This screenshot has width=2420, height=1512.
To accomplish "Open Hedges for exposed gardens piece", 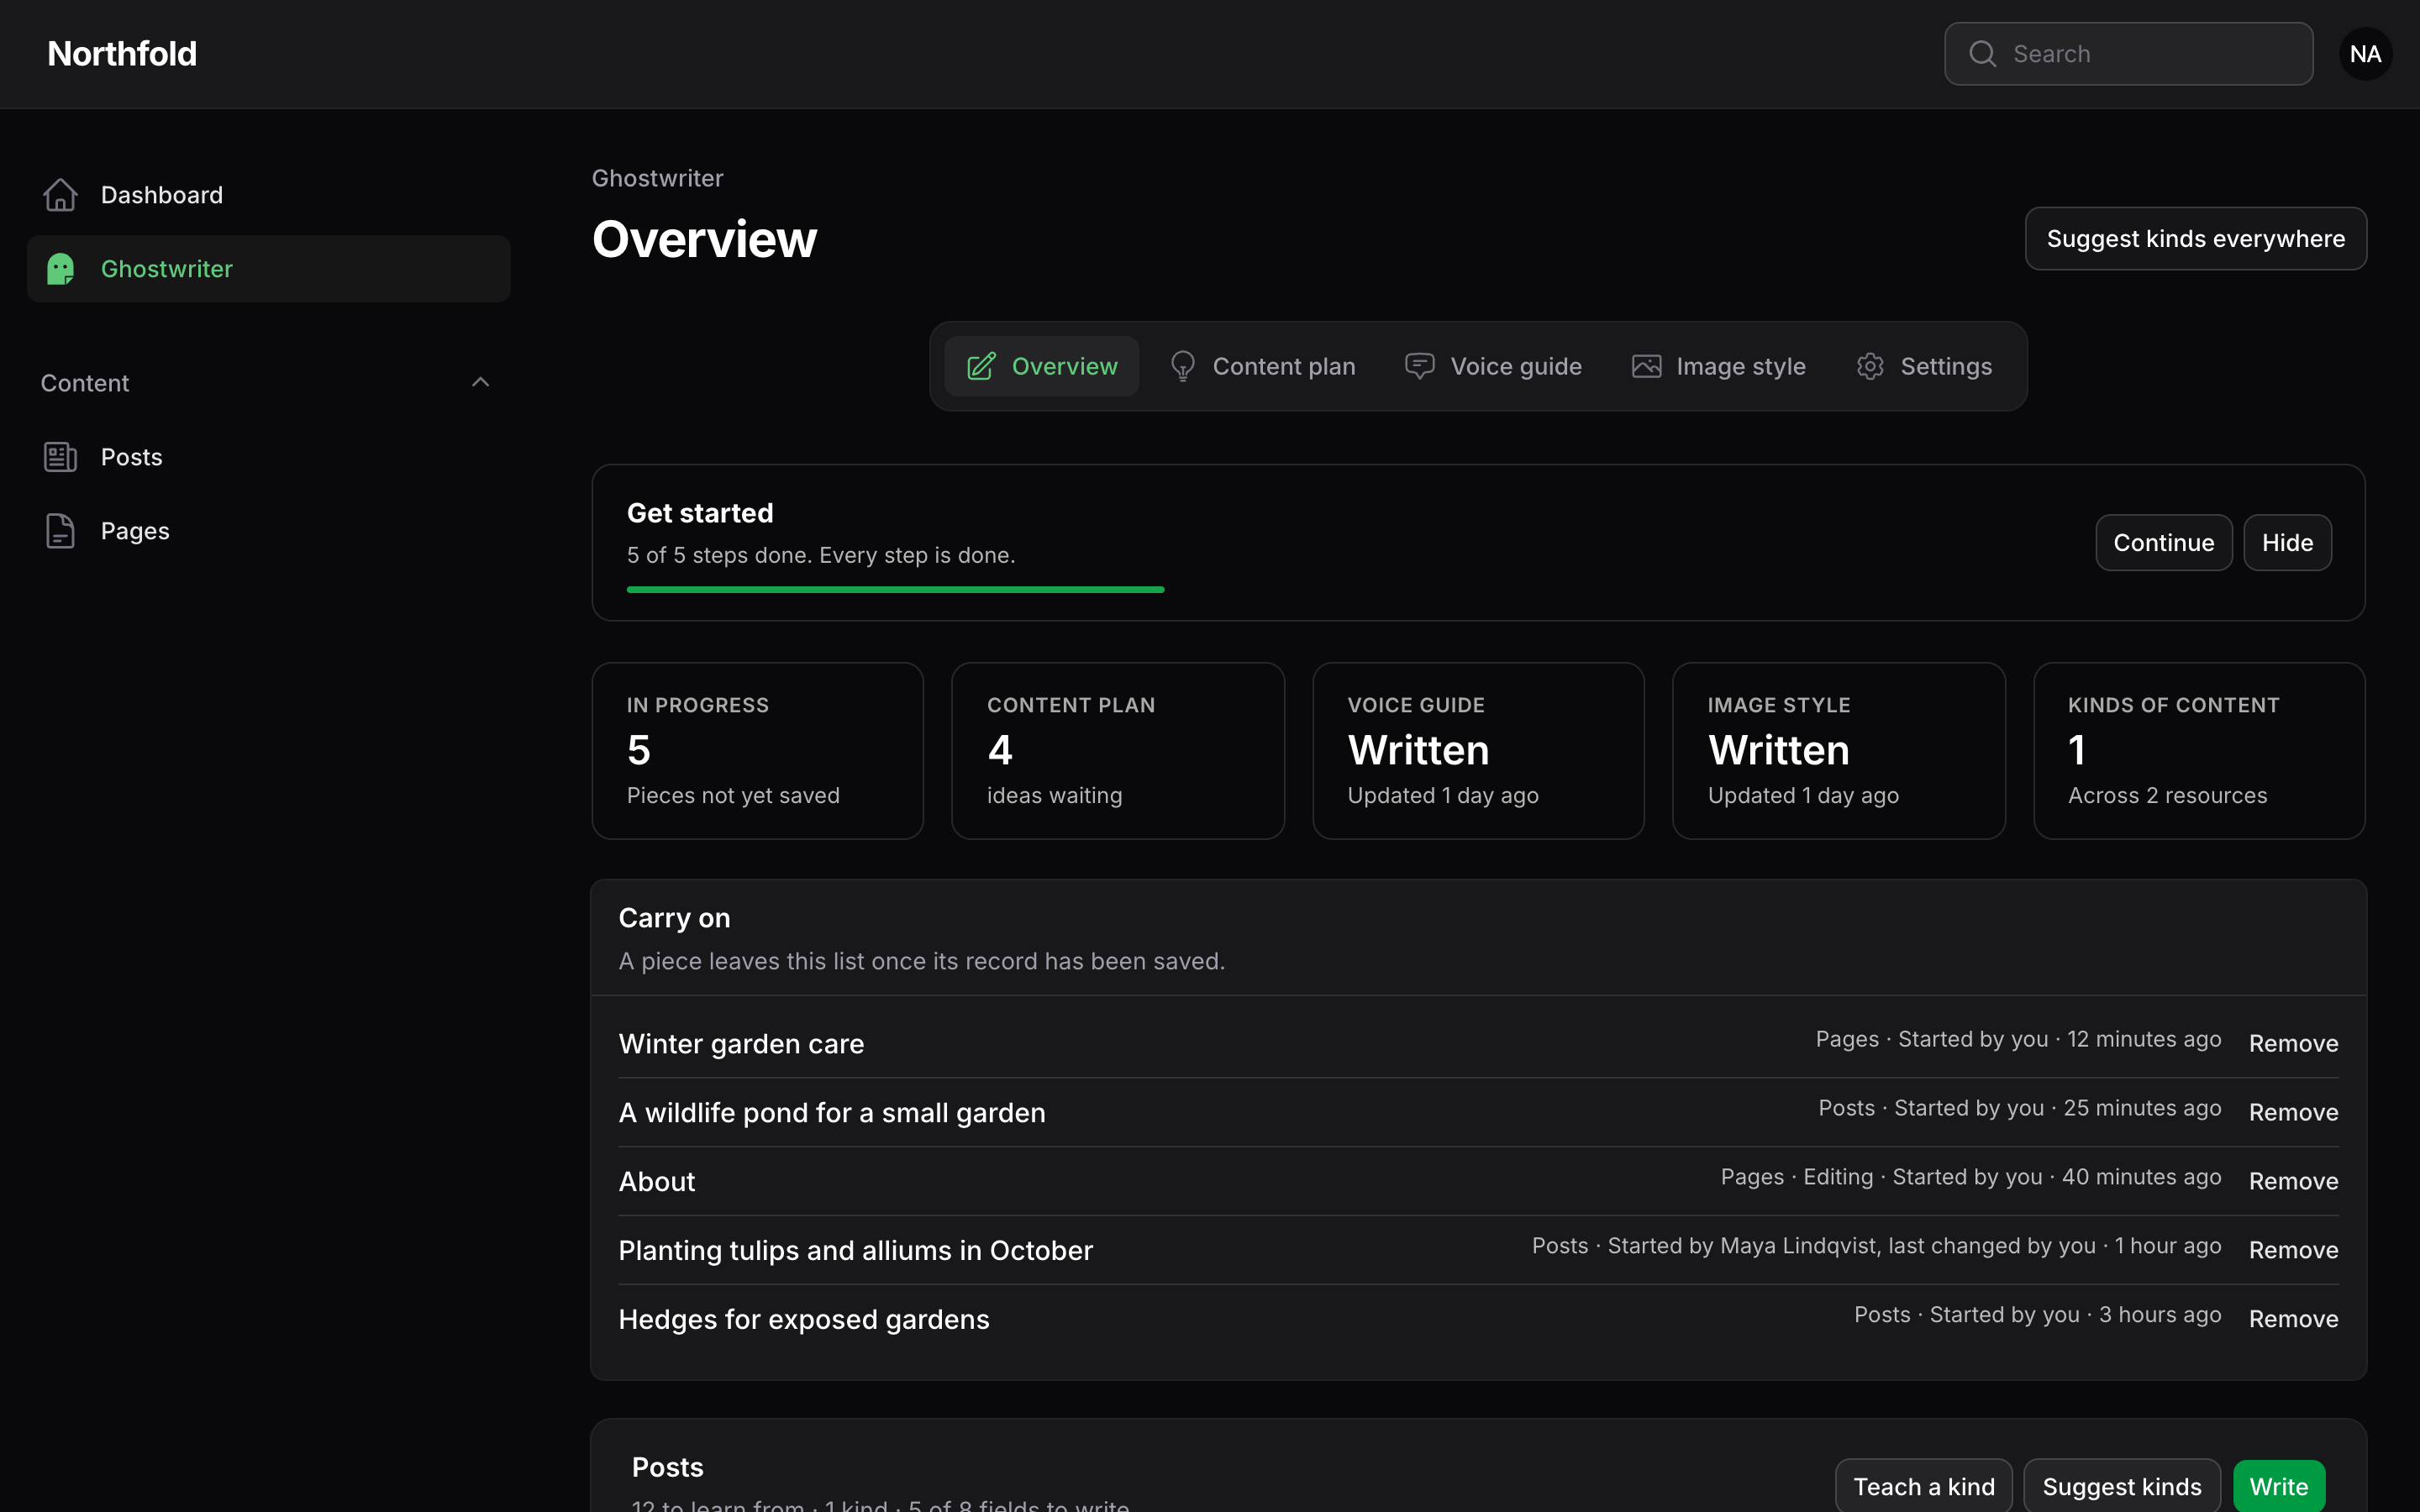I will (x=804, y=1319).
